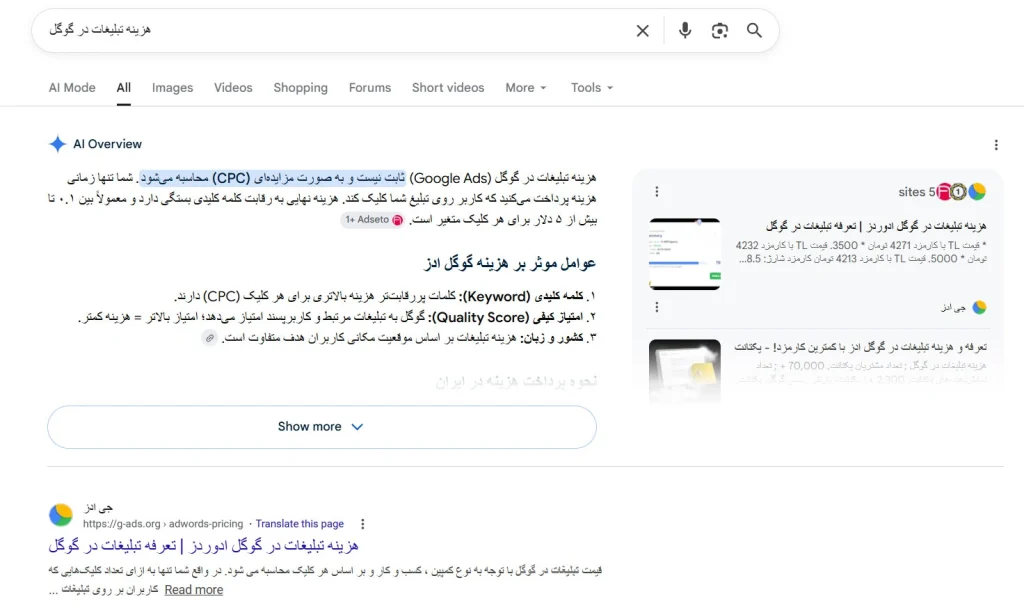The image size is (1024, 608).
Task: Switch to Videos tab
Action: click(233, 88)
